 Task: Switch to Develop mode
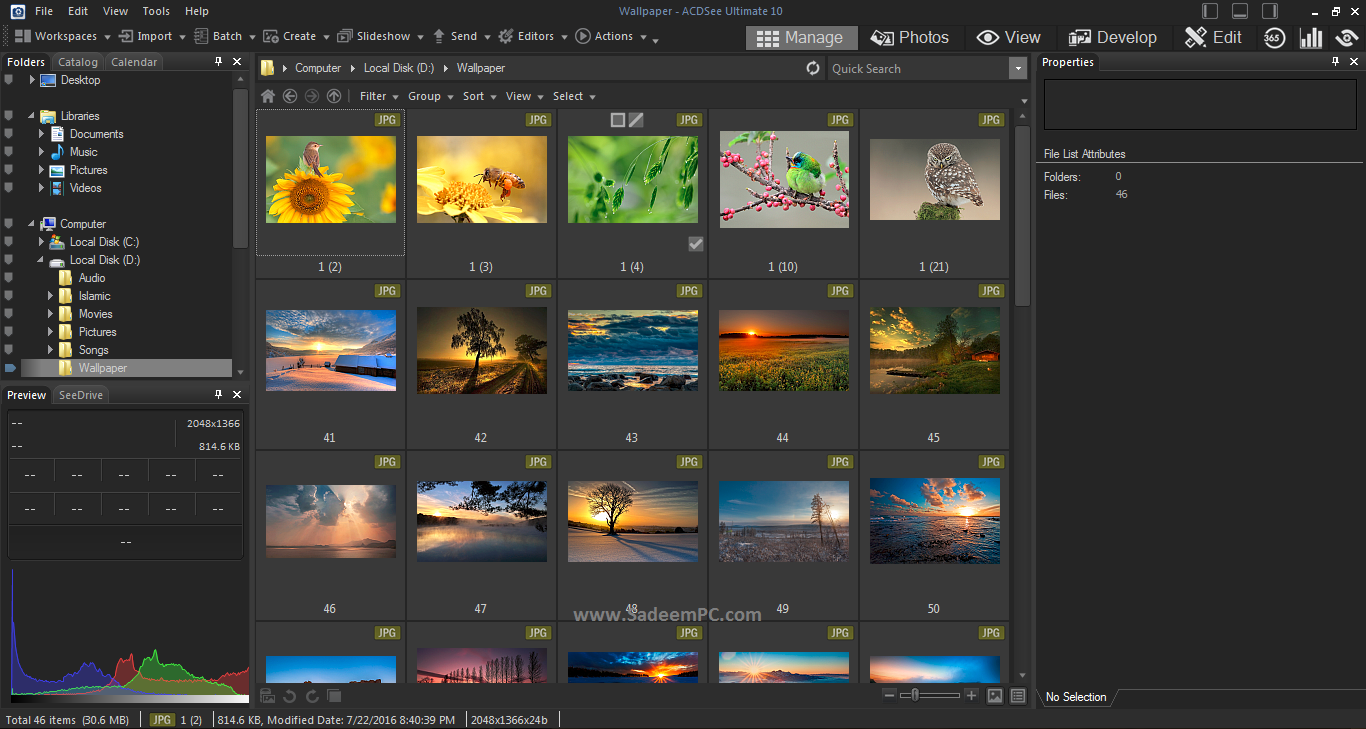pos(1112,38)
